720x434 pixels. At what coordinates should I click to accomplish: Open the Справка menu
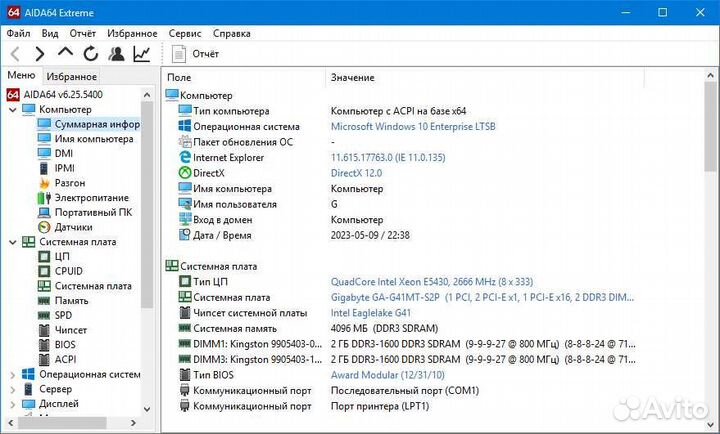tap(232, 34)
